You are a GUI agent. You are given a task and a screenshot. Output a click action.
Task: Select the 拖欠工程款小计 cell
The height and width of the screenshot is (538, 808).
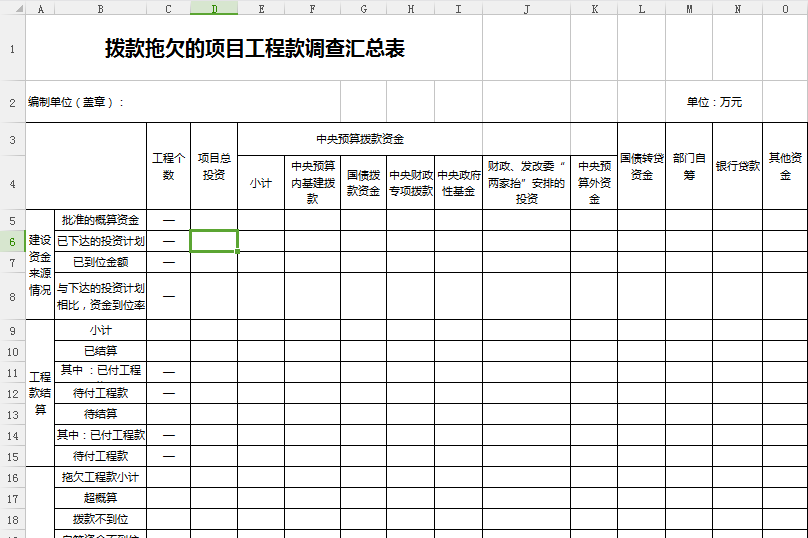pos(100,477)
